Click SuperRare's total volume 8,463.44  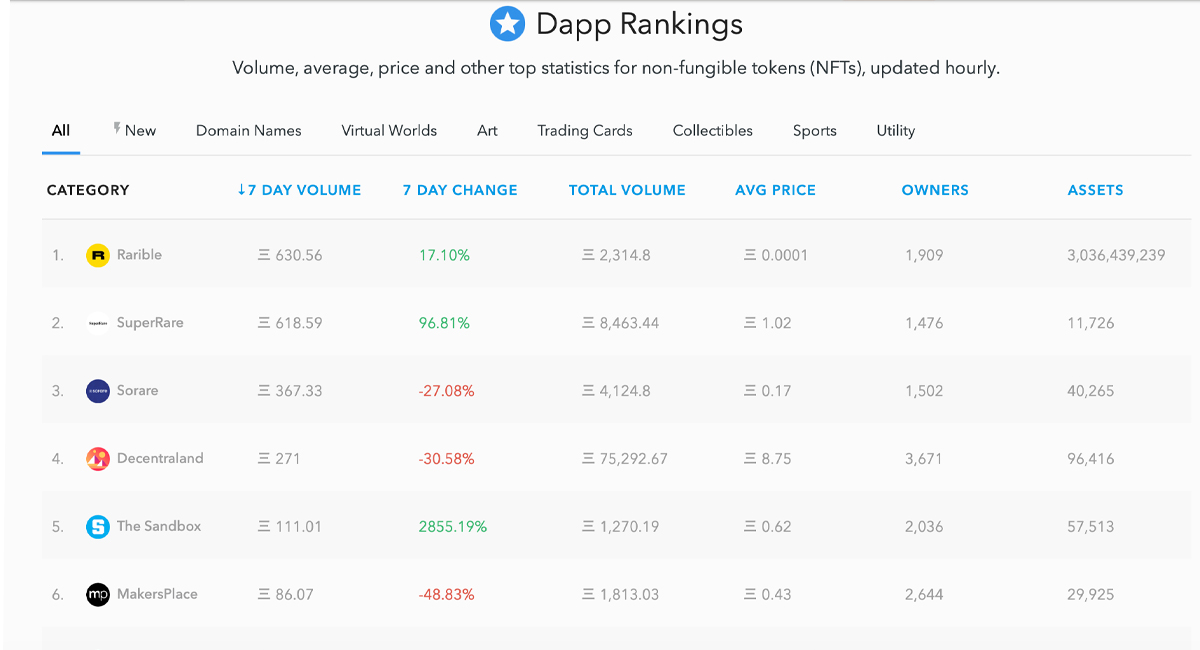click(620, 323)
